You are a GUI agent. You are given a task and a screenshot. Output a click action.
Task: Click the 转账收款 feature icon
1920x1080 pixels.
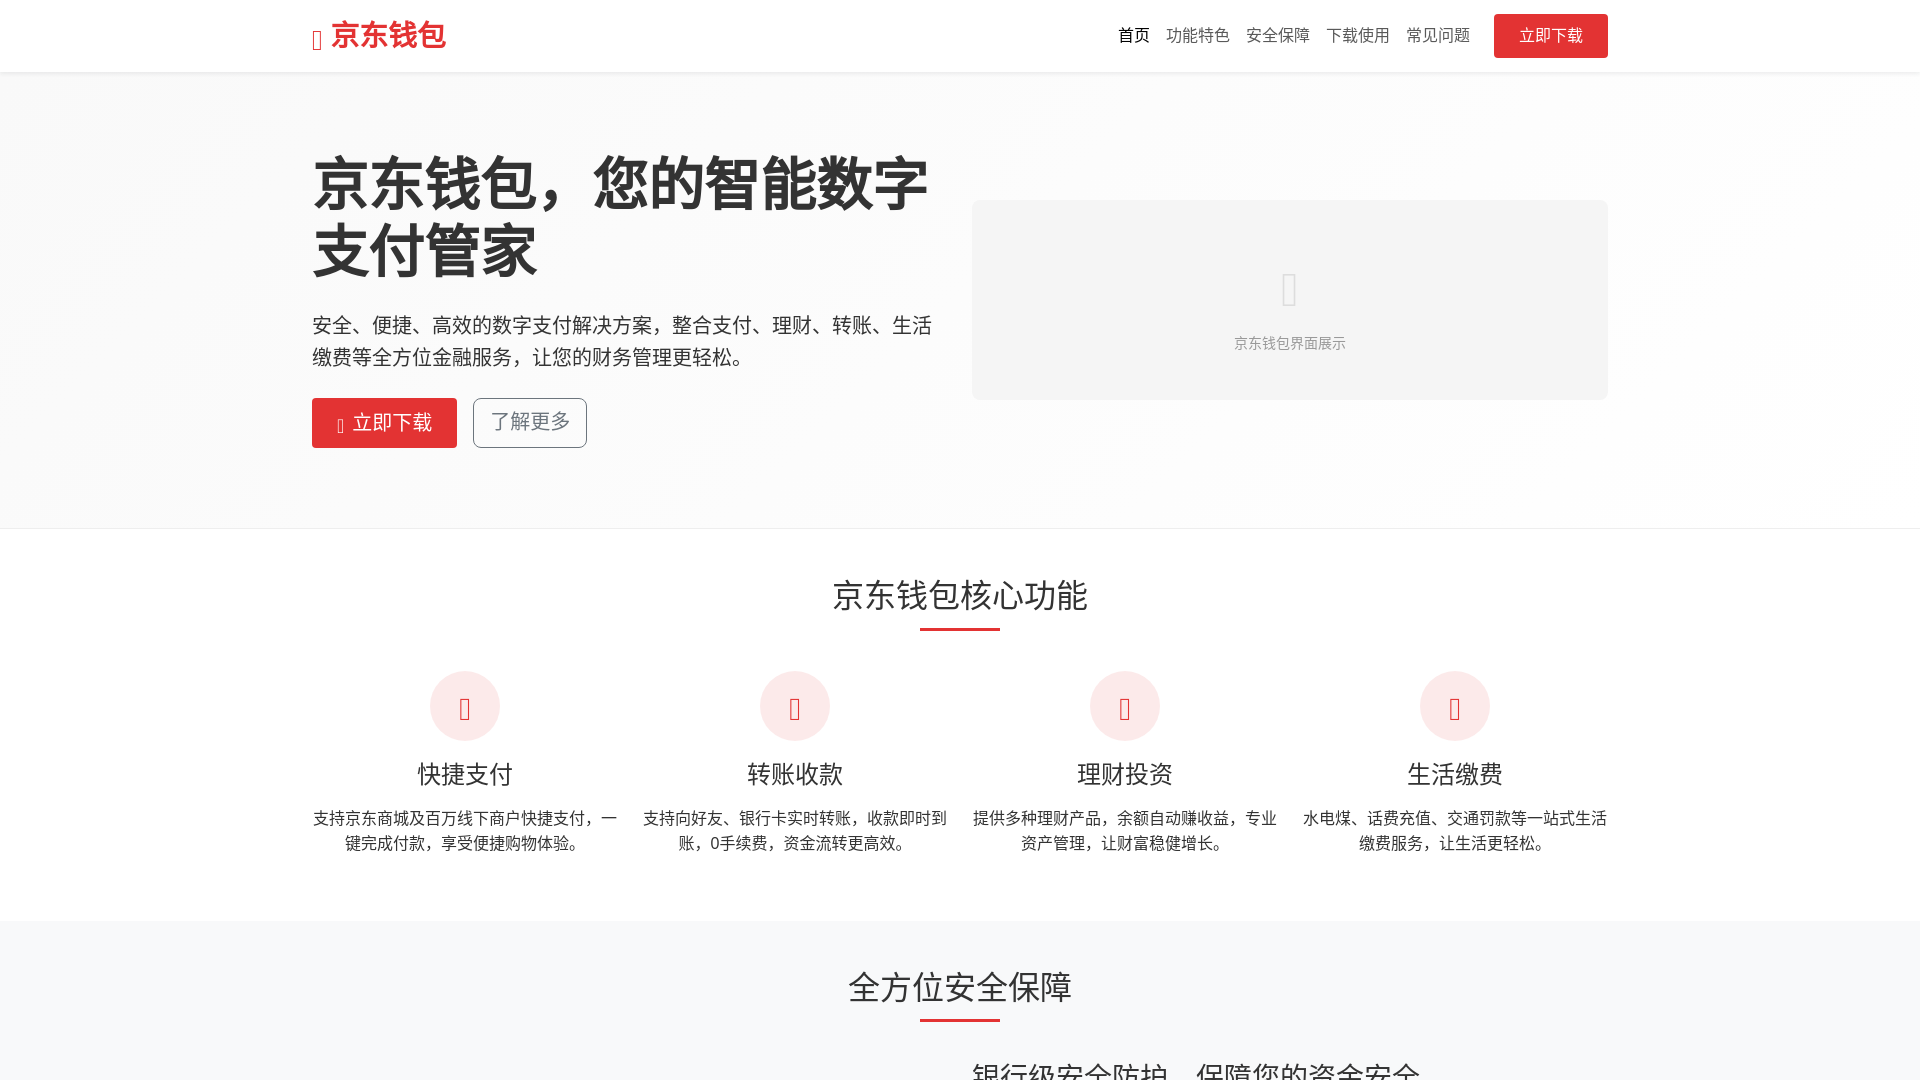point(795,706)
